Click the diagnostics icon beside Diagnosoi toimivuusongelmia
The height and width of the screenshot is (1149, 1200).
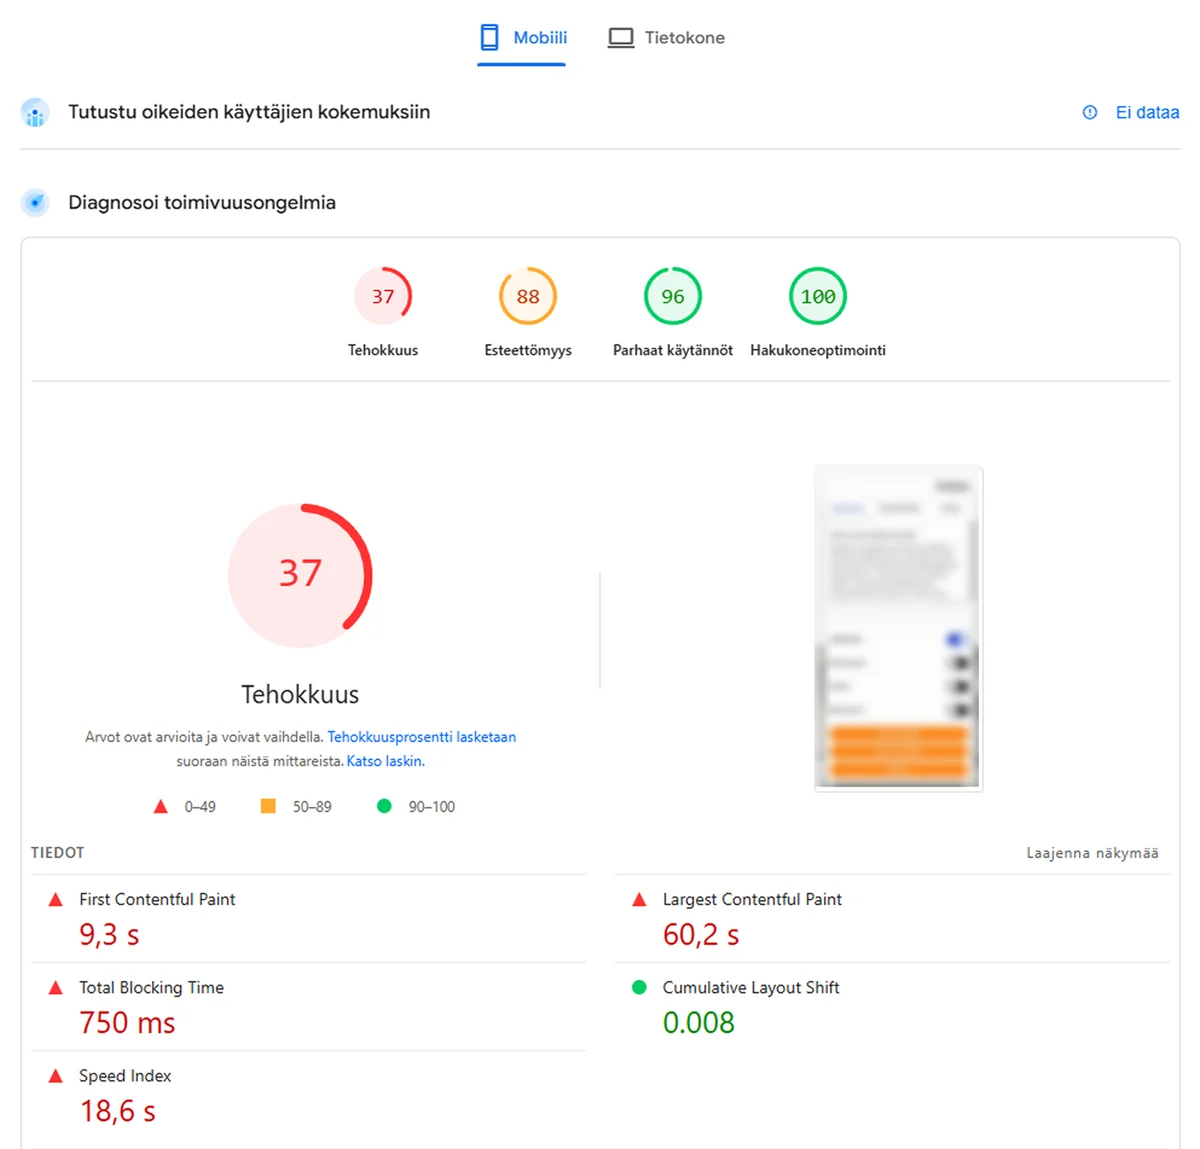coord(35,202)
